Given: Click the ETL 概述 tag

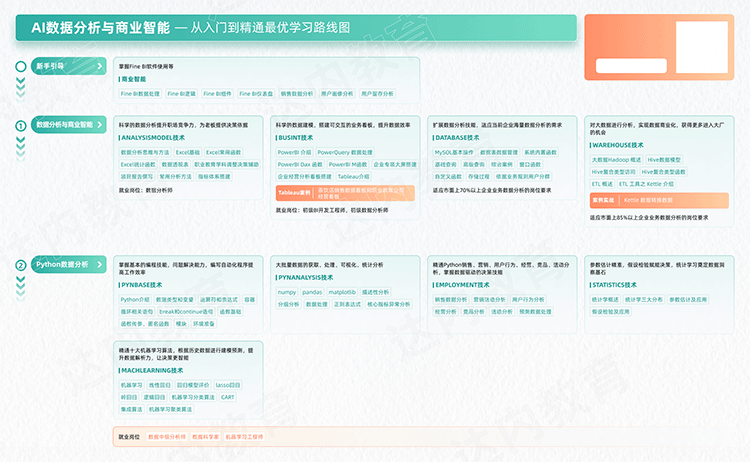Looking at the screenshot, I should (602, 184).
